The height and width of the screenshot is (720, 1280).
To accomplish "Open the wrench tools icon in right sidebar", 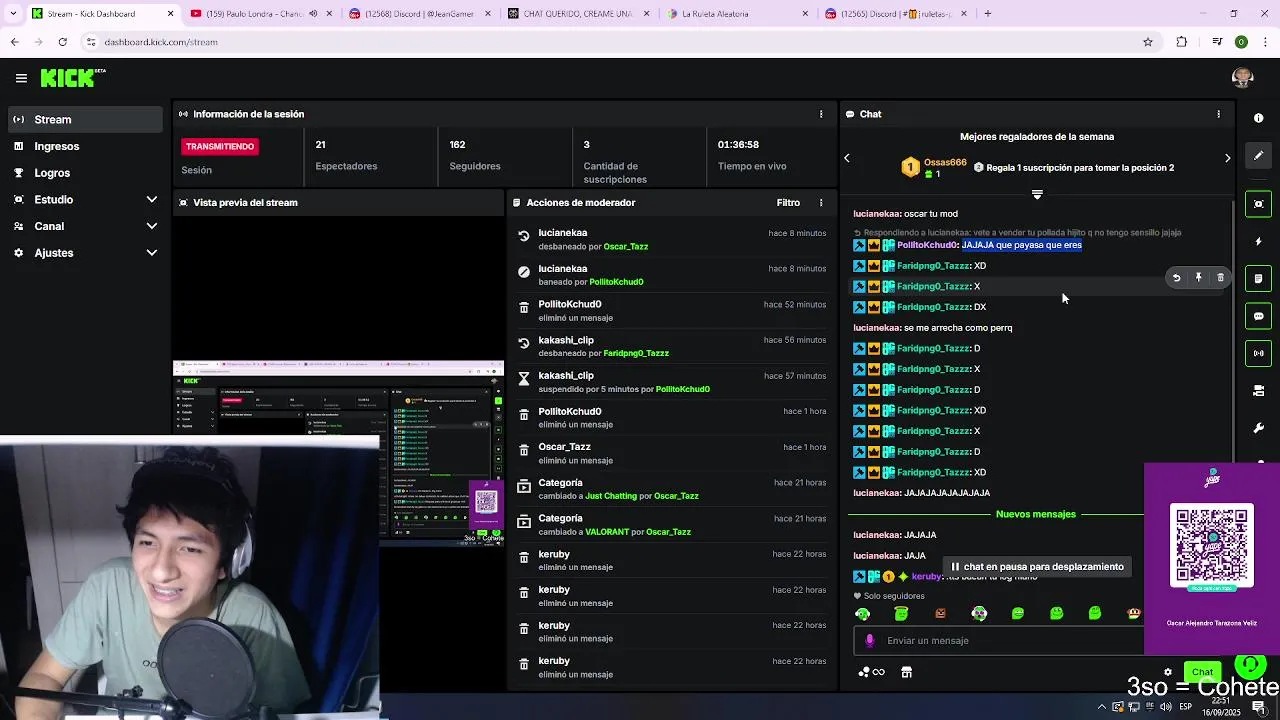I will [1258, 428].
